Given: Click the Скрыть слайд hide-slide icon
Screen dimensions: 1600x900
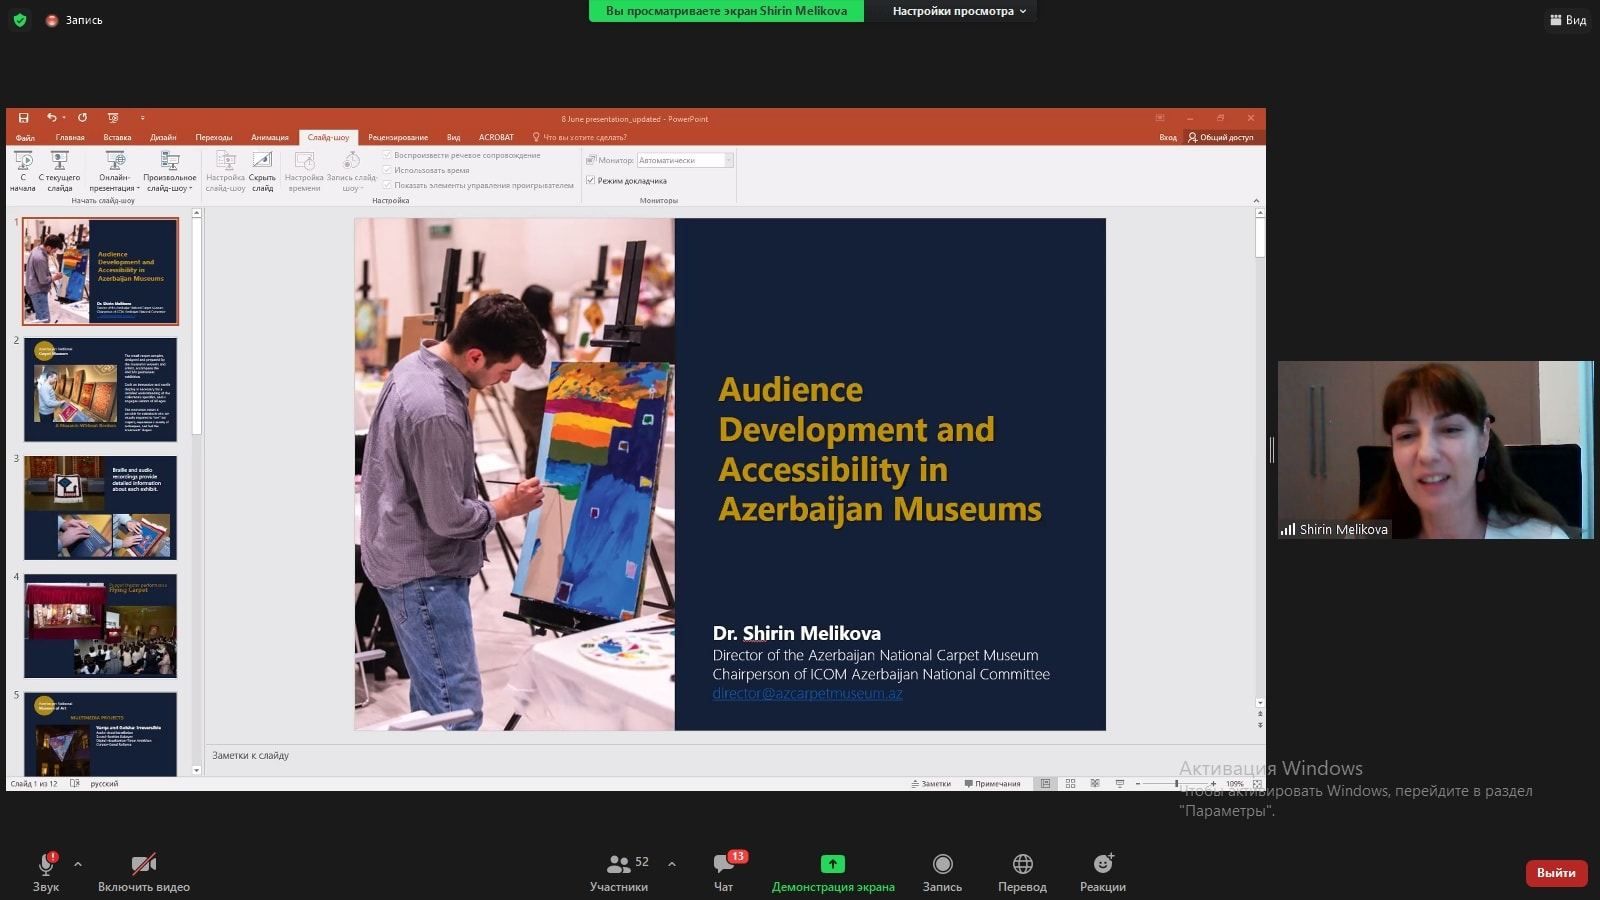Looking at the screenshot, I should (262, 171).
